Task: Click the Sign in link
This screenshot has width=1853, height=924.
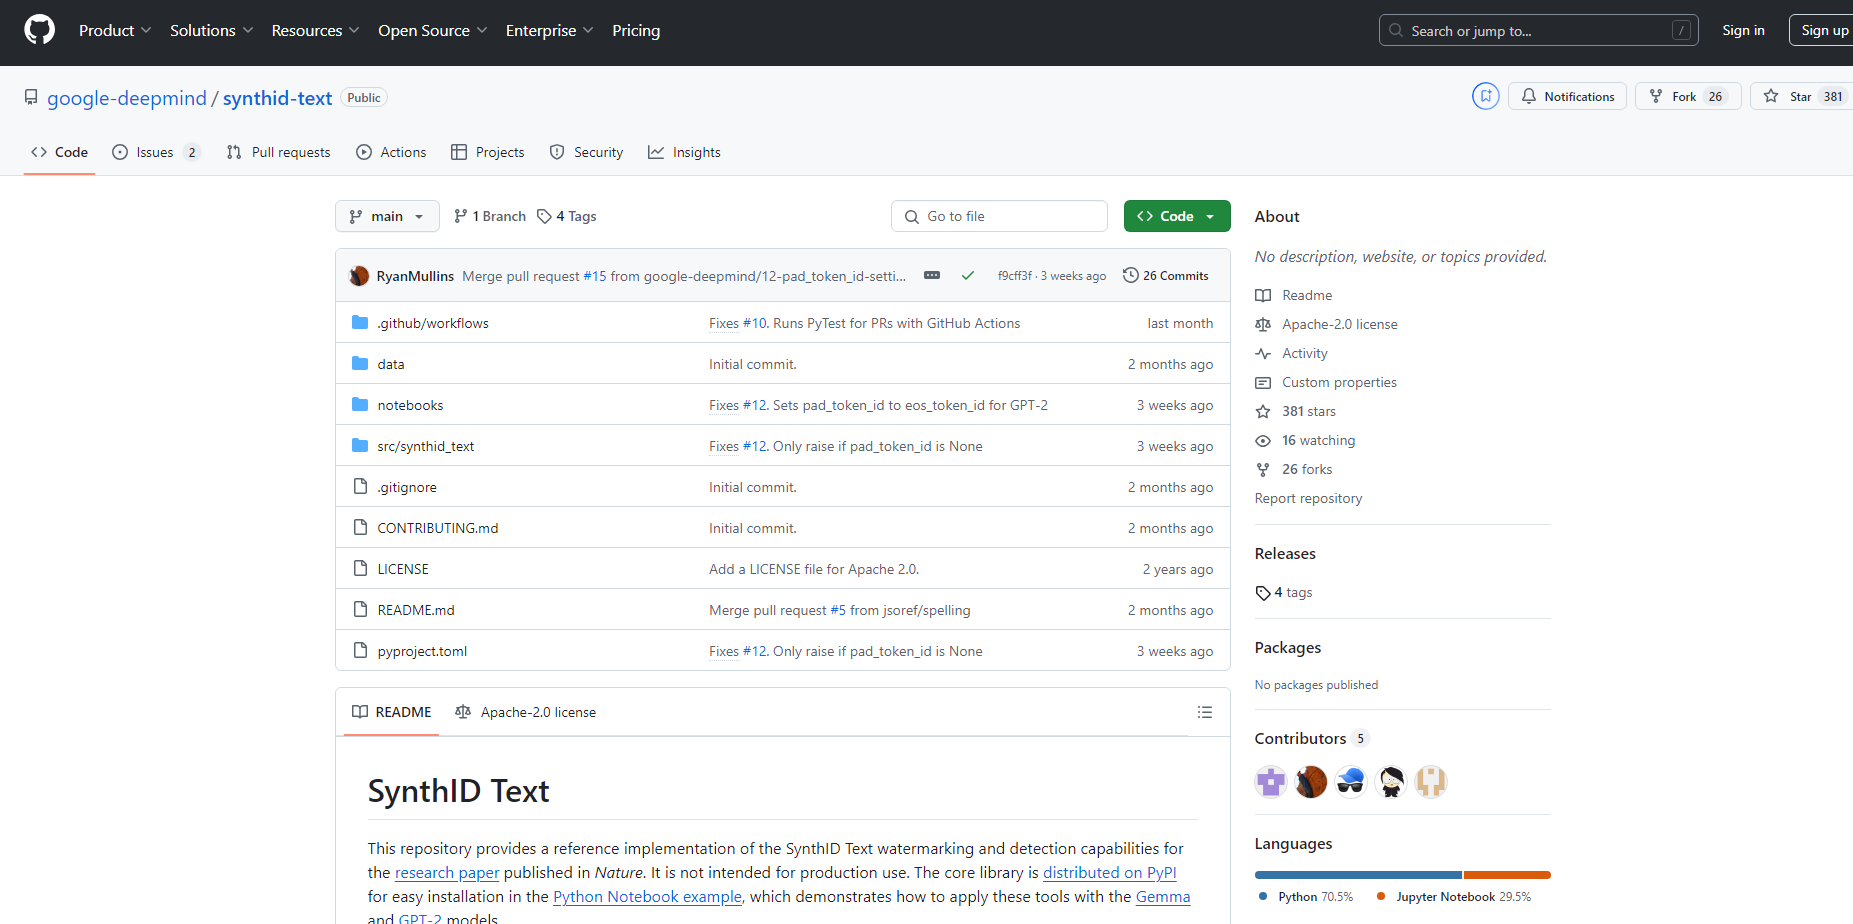Action: click(1742, 30)
